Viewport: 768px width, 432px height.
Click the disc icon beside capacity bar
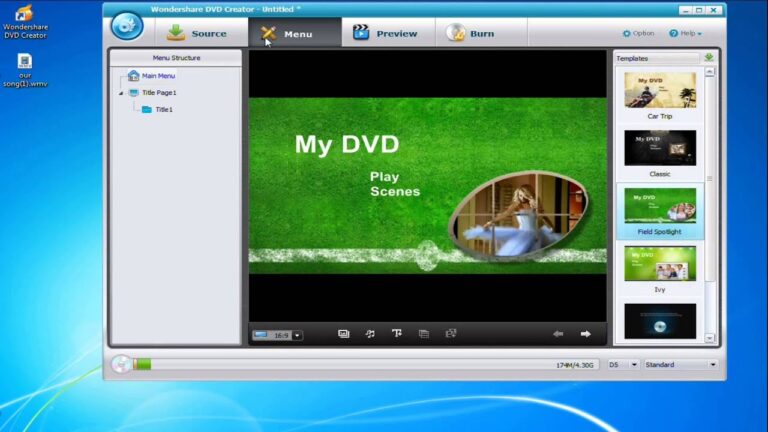[x=120, y=364]
